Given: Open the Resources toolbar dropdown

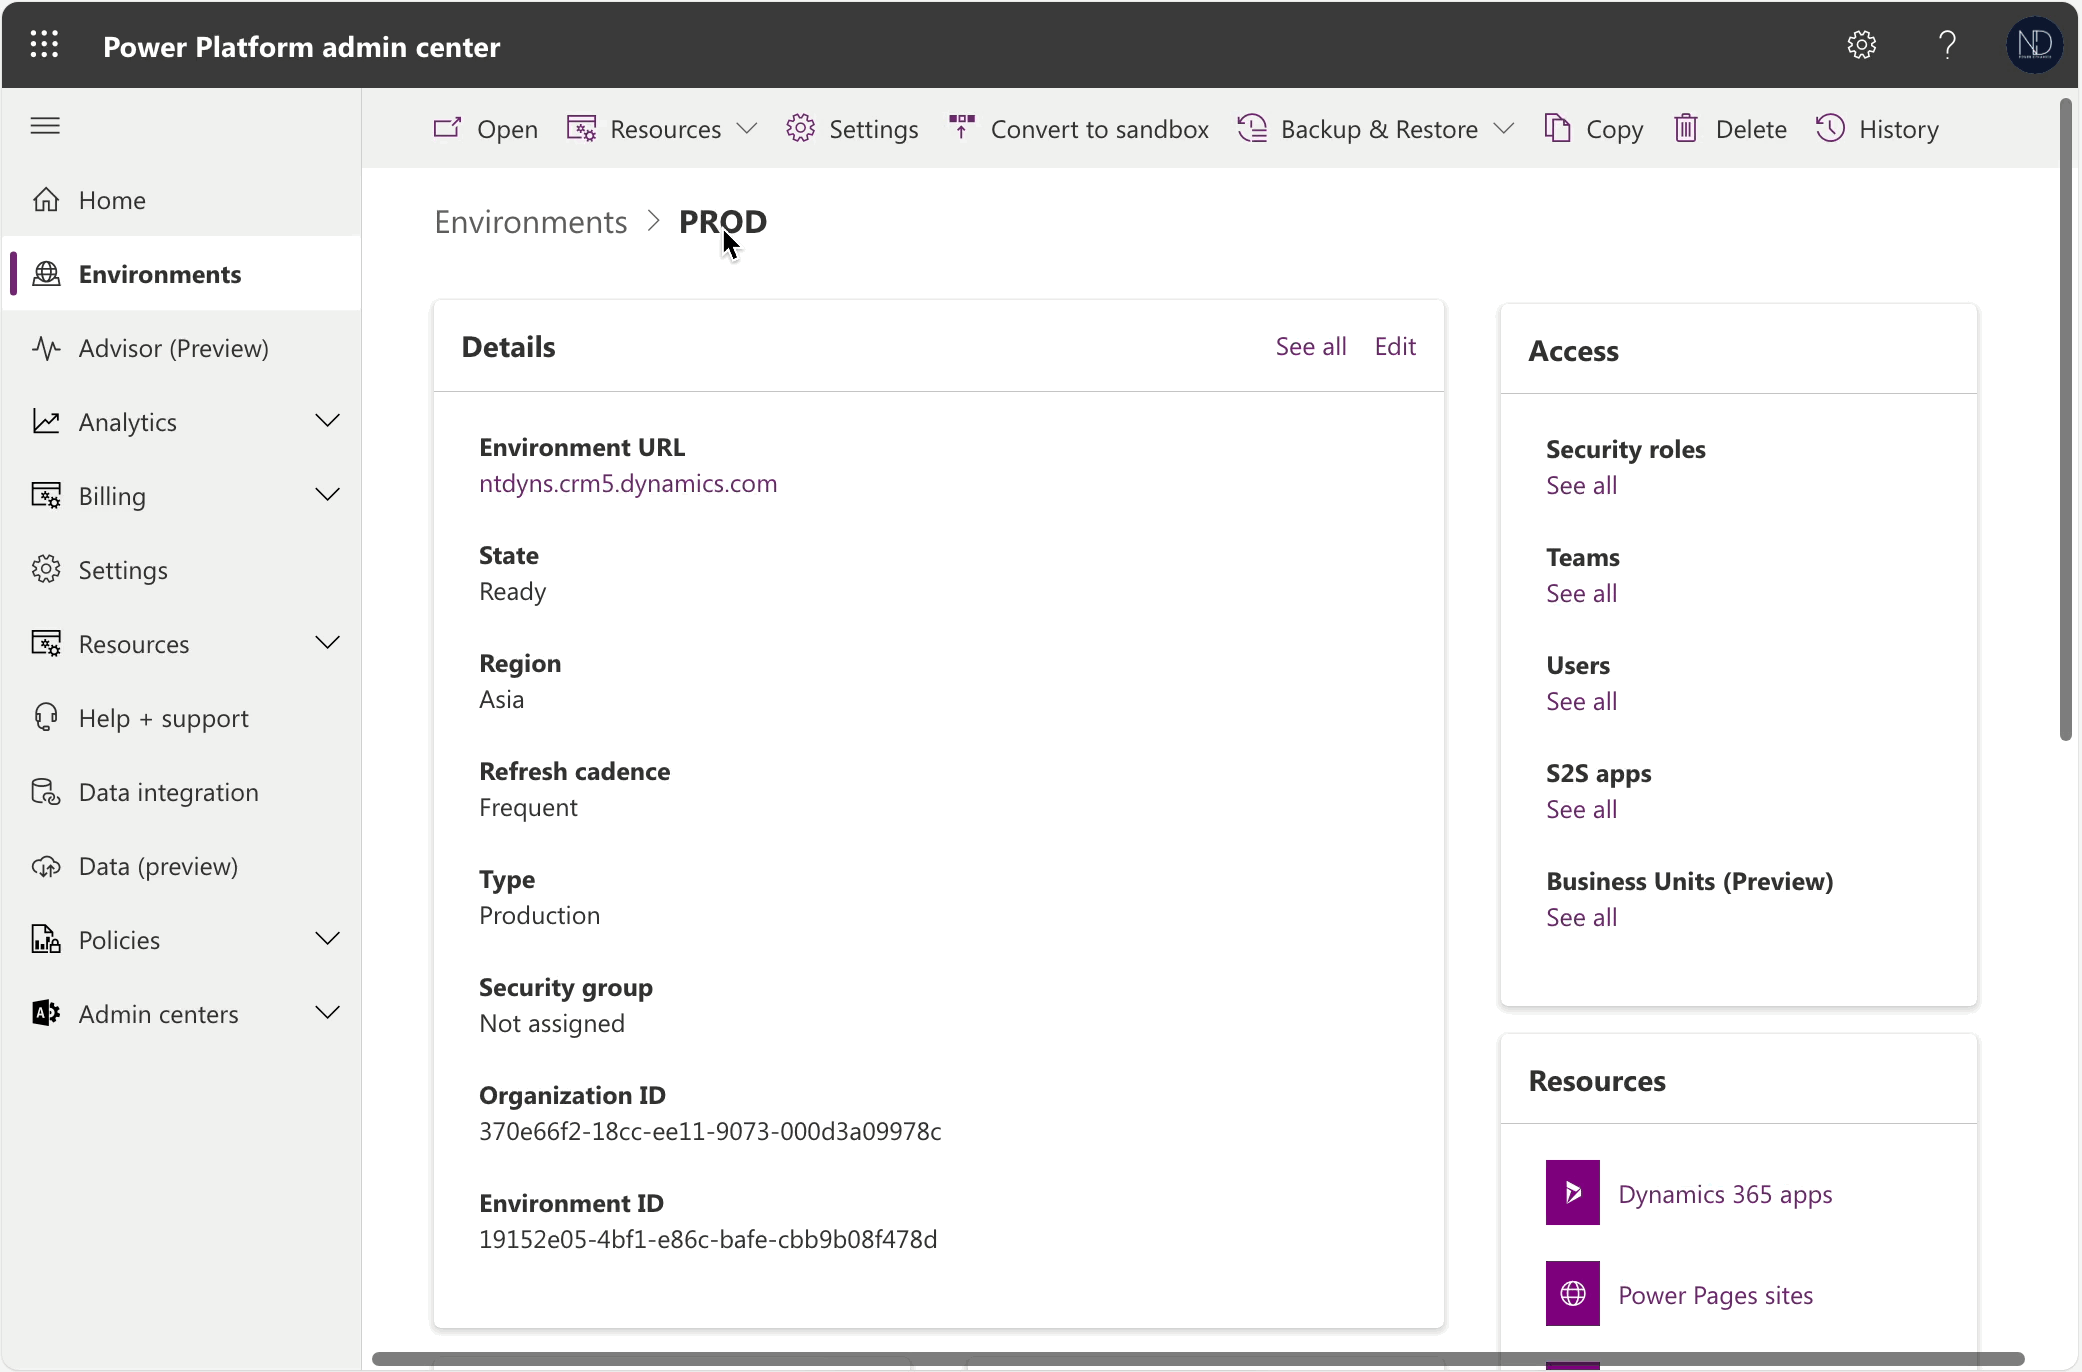Looking at the screenshot, I should (x=746, y=128).
